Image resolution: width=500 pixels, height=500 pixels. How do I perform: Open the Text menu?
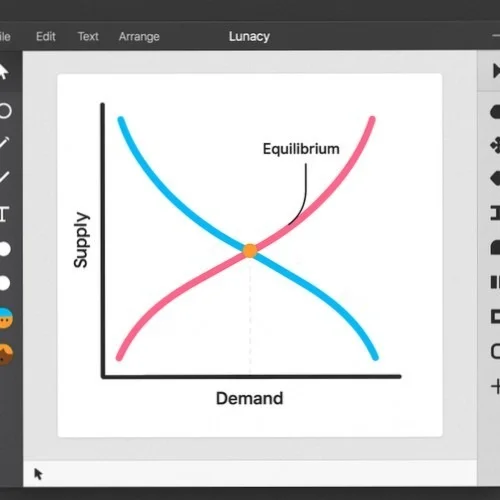coord(88,36)
